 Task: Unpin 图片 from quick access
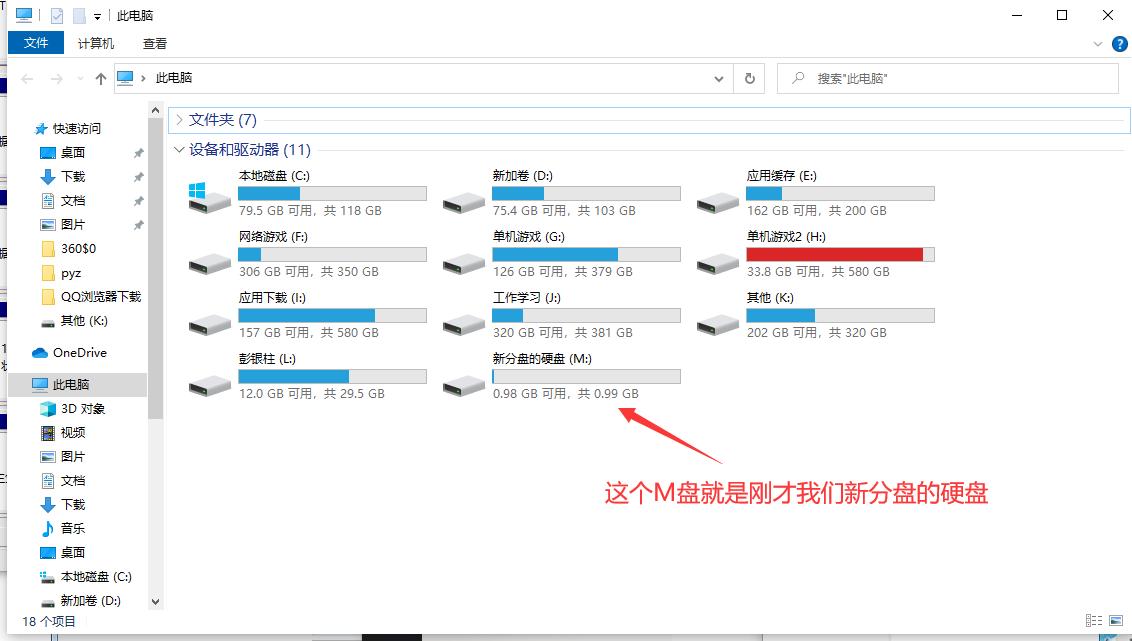pos(137,225)
